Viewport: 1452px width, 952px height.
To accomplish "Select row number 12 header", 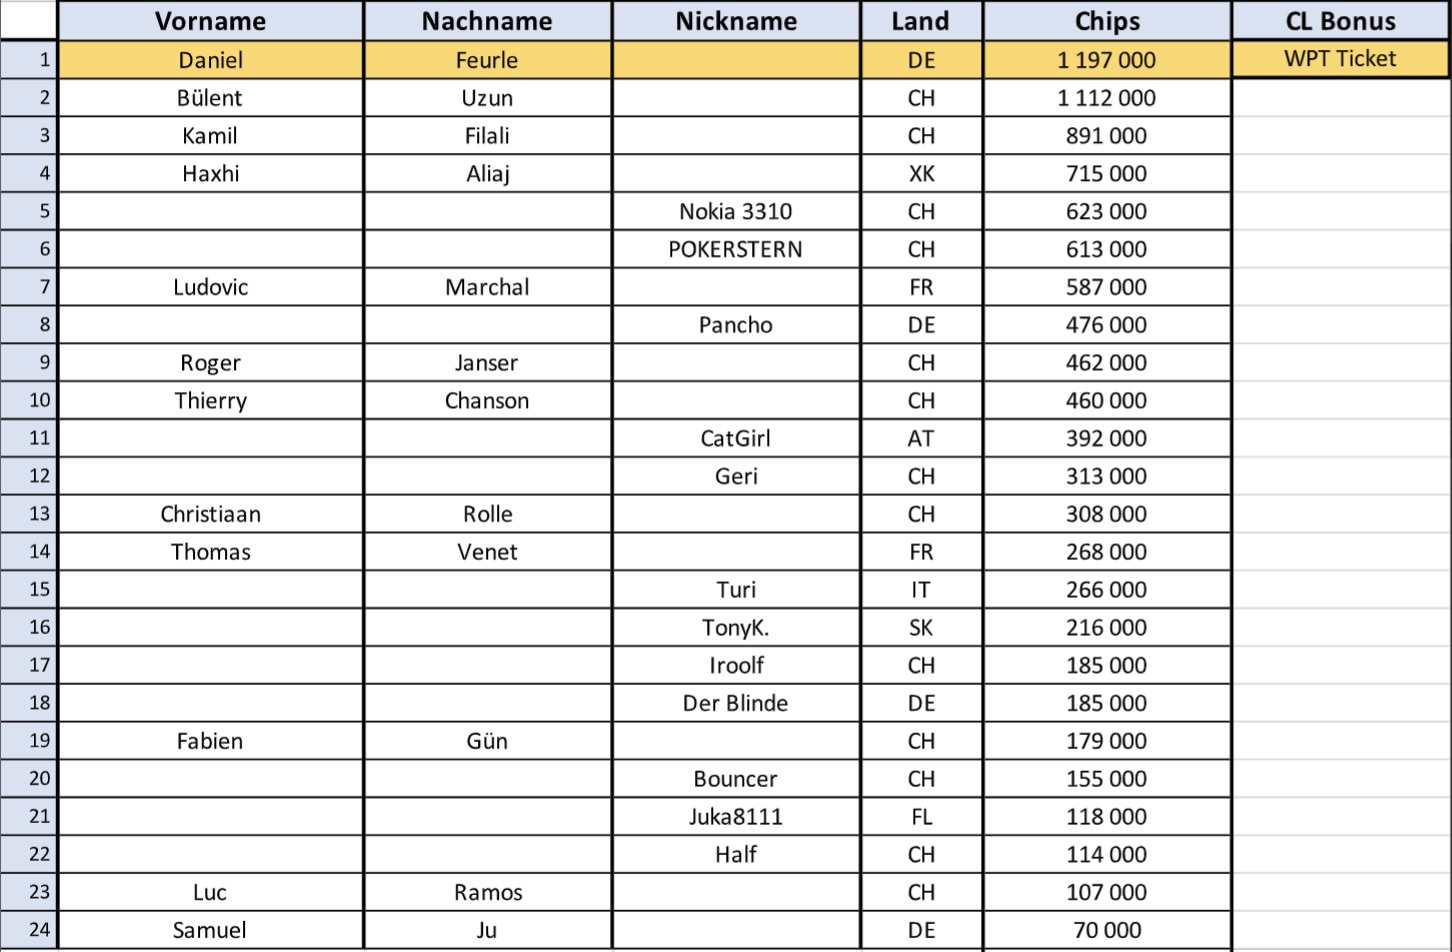I will pyautogui.click(x=29, y=476).
